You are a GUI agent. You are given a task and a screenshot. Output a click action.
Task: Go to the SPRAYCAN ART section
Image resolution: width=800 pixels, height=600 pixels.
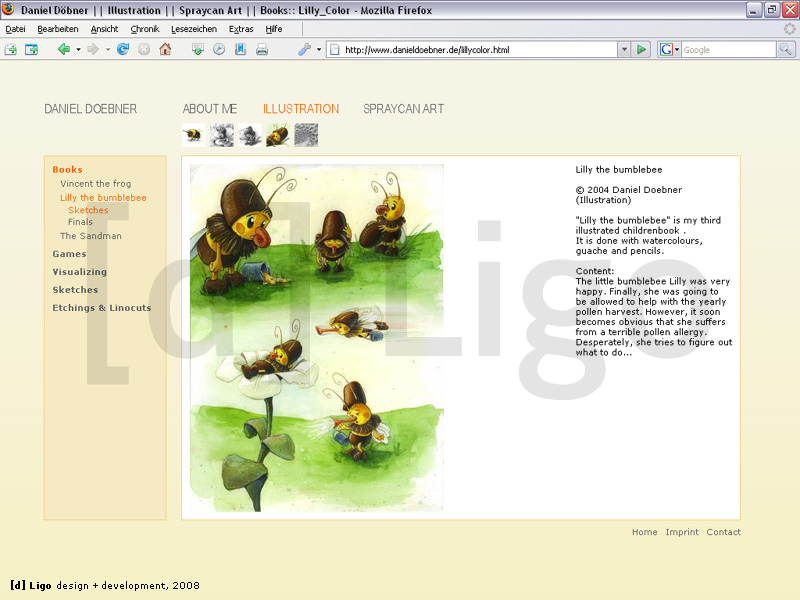point(404,109)
